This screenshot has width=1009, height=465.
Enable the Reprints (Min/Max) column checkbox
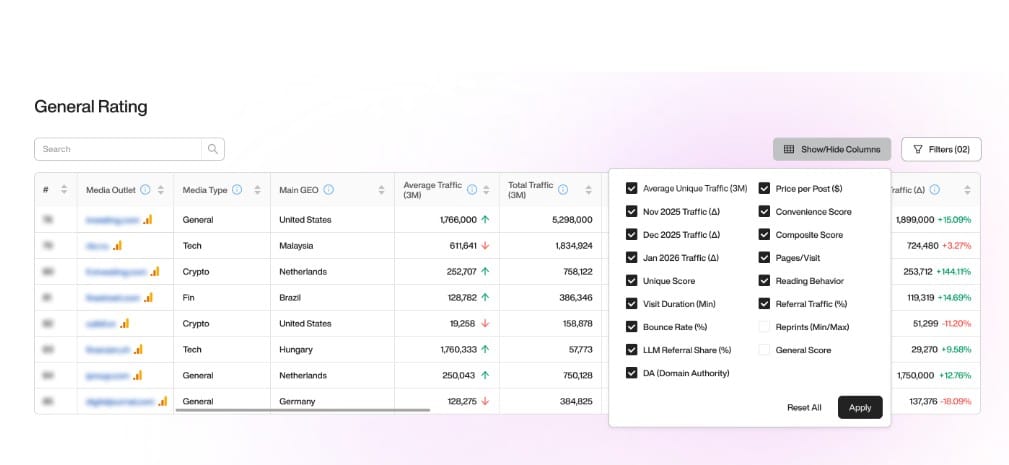tap(764, 327)
